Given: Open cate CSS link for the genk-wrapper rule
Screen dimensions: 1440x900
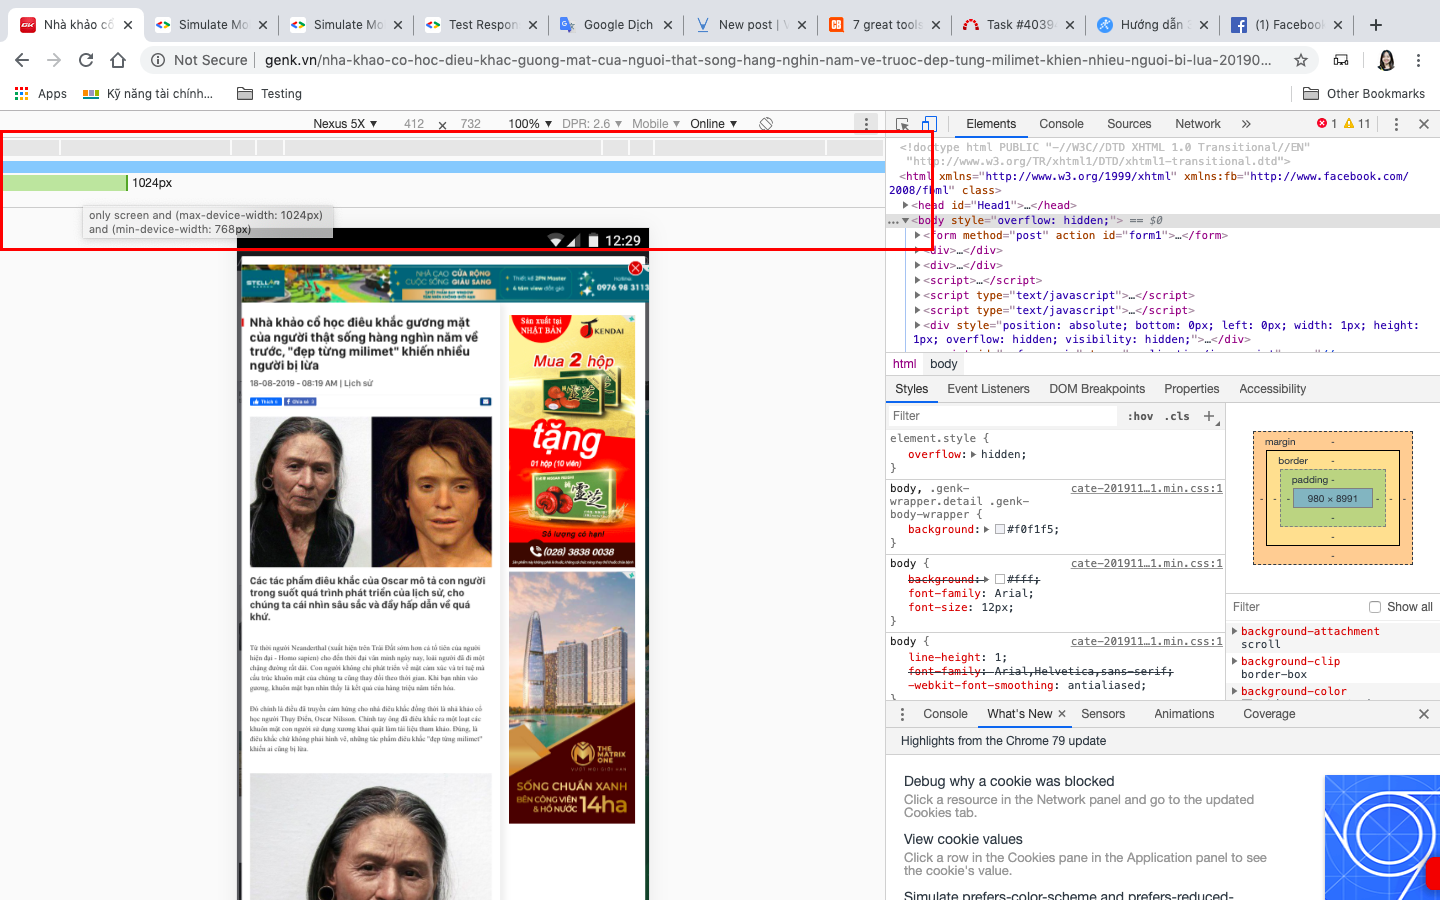Looking at the screenshot, I should click(x=1147, y=488).
